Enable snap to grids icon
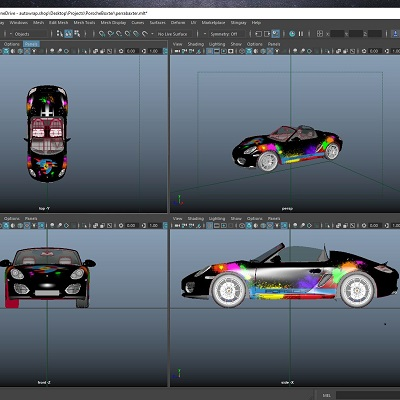The width and height of the screenshot is (400, 400). coord(102,34)
